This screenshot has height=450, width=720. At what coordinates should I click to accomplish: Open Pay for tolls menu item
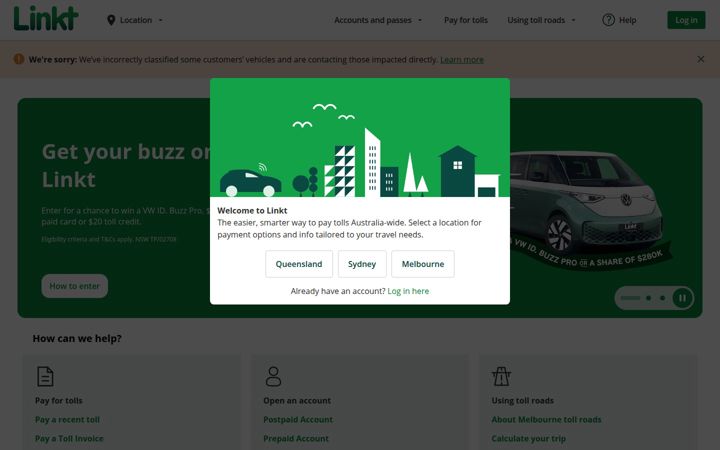(466, 20)
